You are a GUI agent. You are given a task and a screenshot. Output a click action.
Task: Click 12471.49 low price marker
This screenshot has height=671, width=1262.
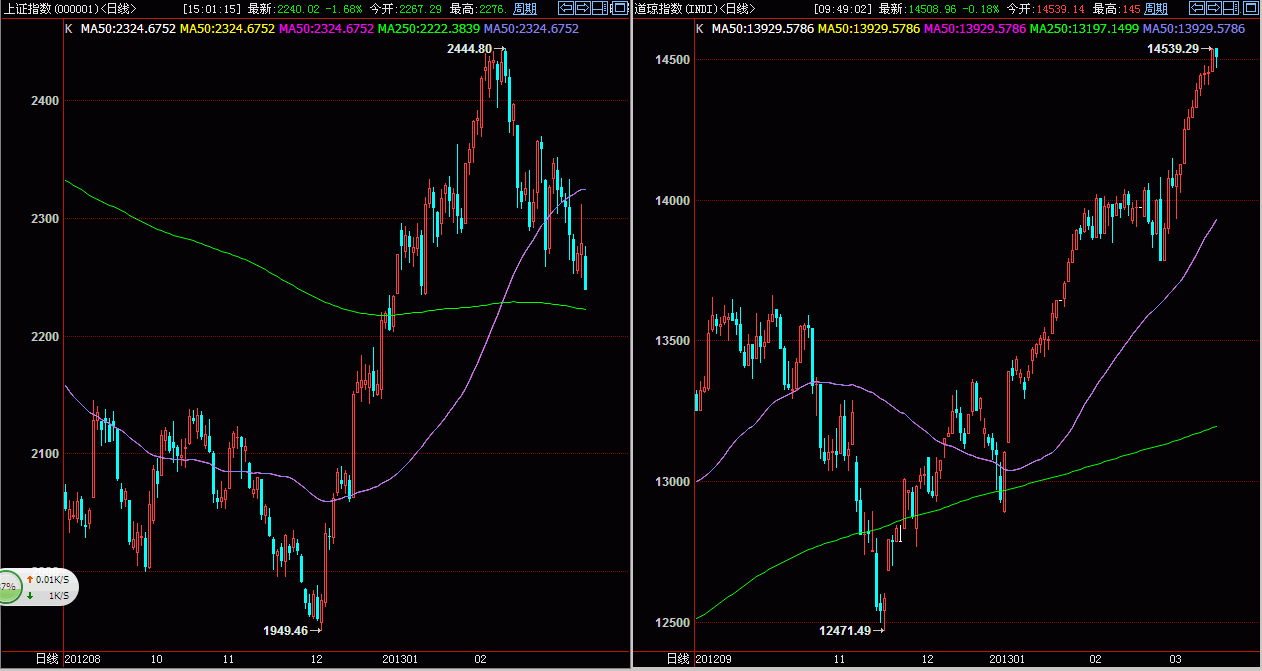845,631
